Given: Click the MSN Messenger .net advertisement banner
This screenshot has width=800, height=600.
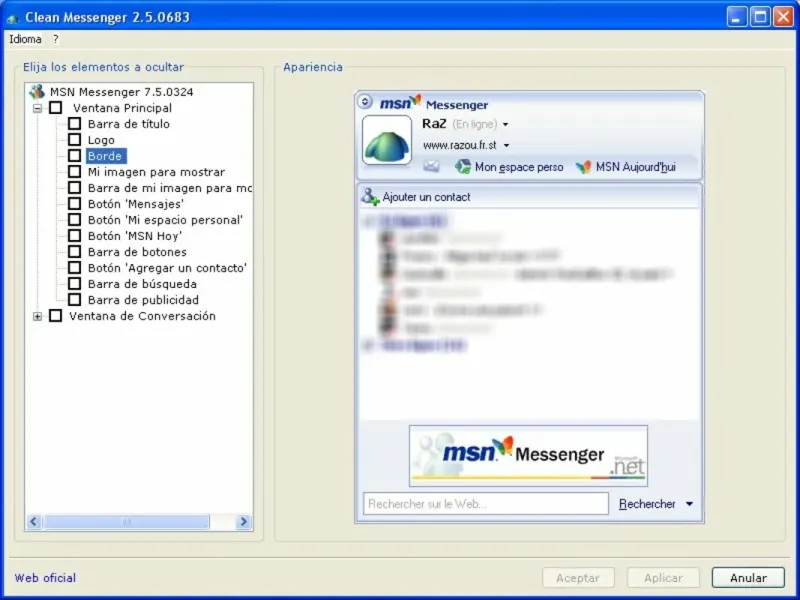Looking at the screenshot, I should (528, 456).
